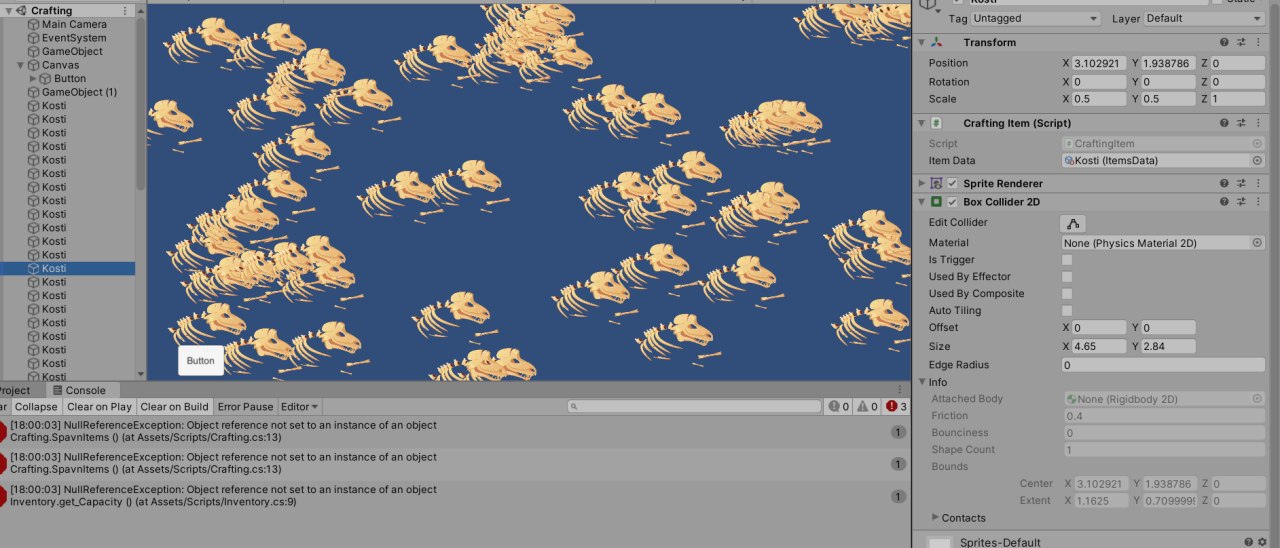
Task: Click the Main Camera object icon
Action: click(33, 25)
